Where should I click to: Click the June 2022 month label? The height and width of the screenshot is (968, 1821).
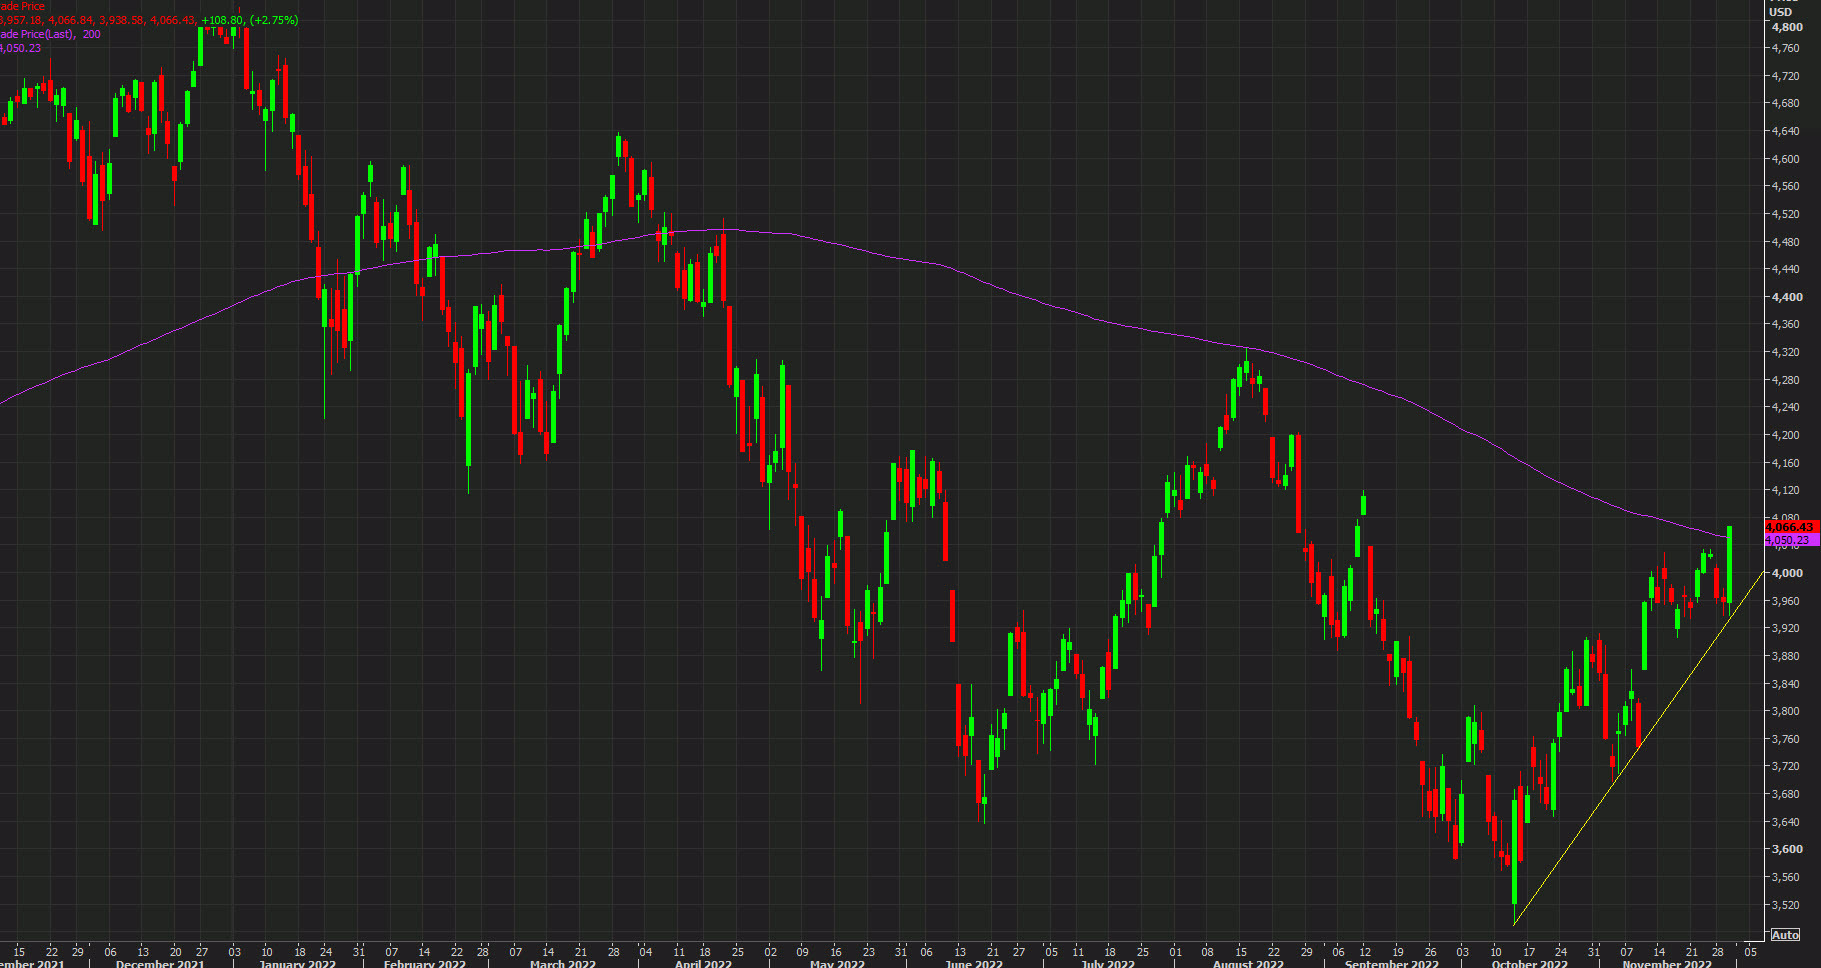coord(973,964)
